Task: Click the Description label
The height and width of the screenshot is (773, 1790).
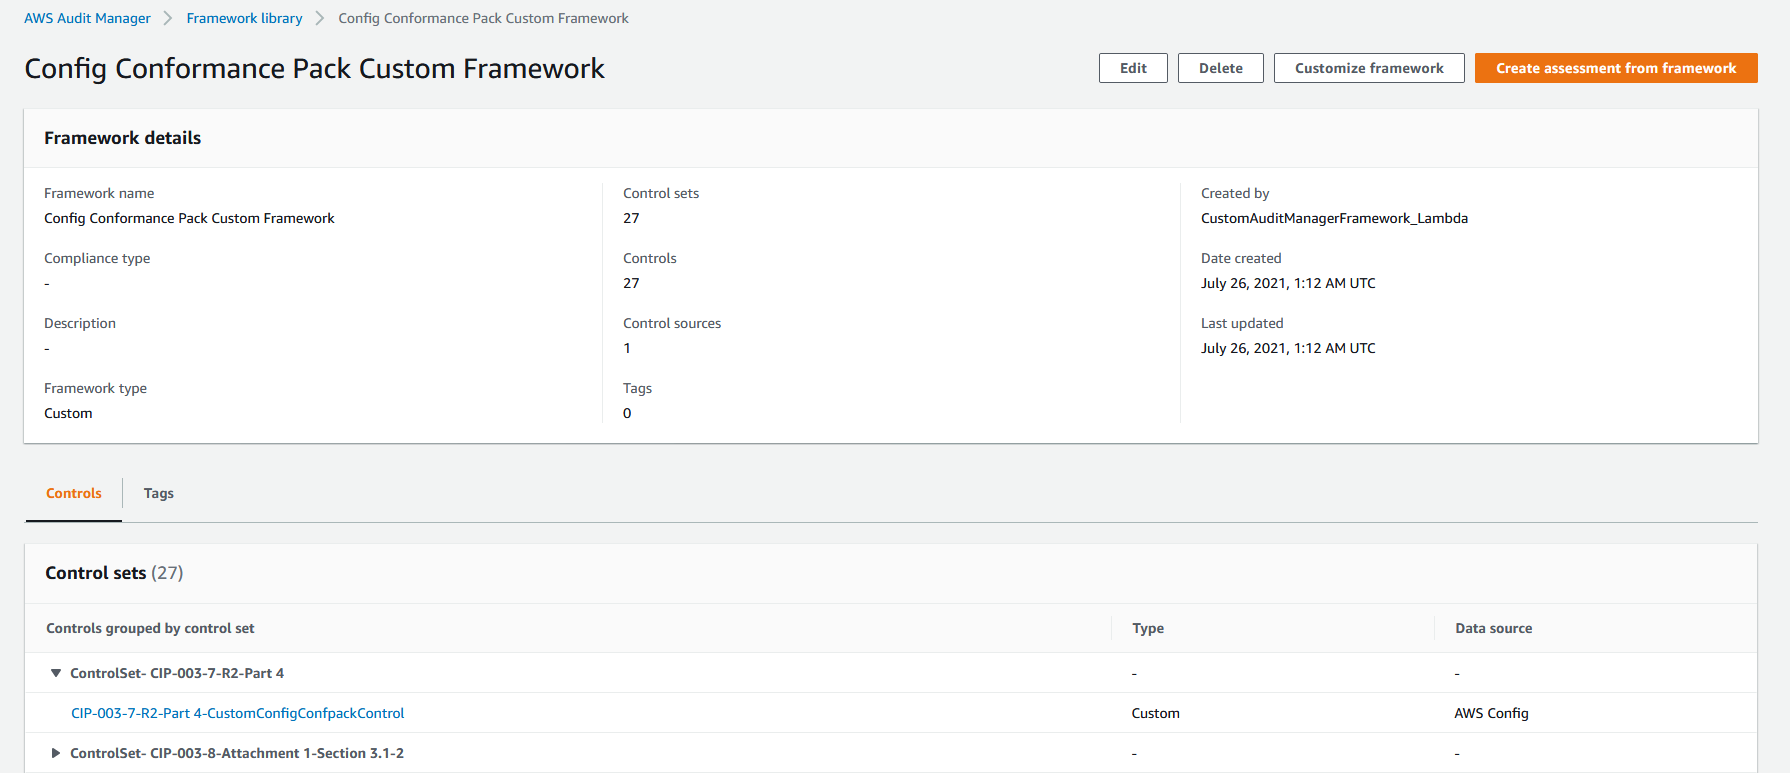Action: [80, 323]
